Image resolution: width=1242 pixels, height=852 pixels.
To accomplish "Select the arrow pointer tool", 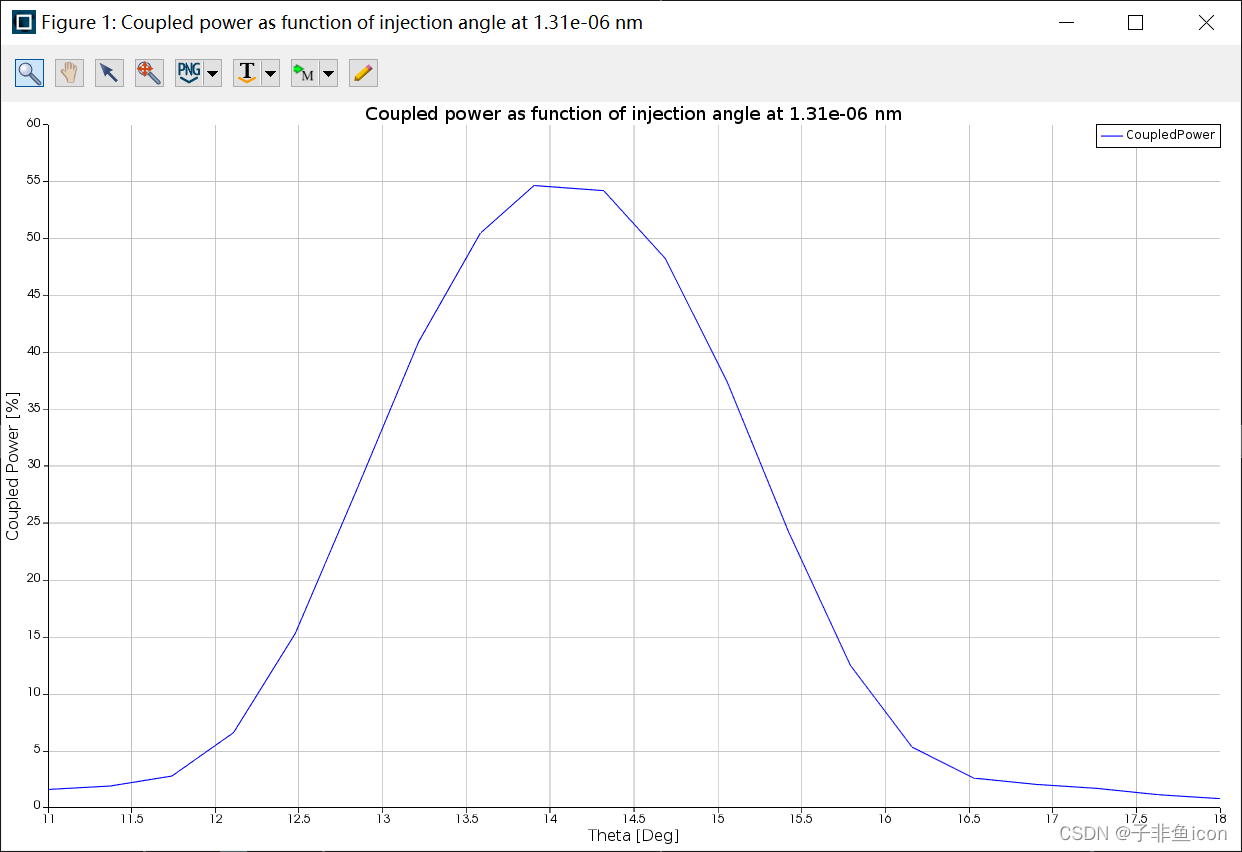I will coord(109,73).
